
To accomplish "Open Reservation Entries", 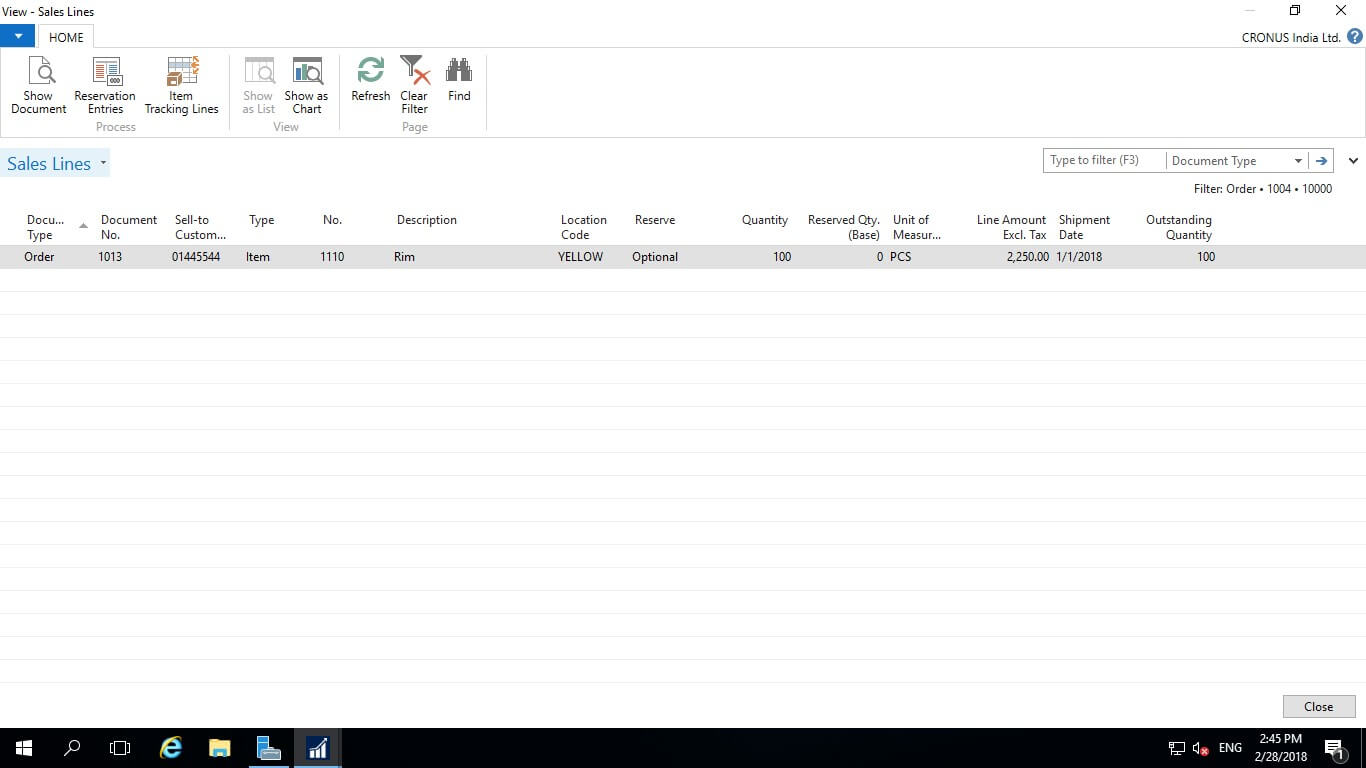I will (x=105, y=85).
